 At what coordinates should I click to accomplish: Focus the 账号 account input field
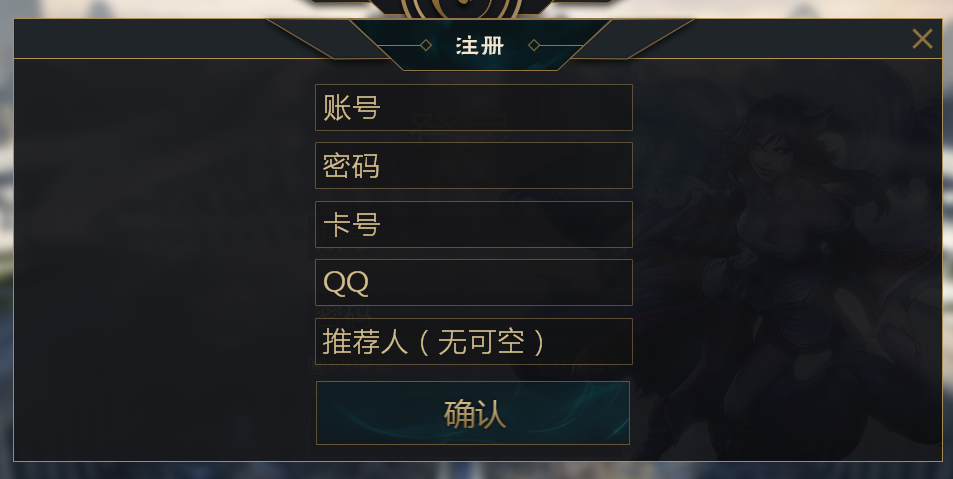pyautogui.click(x=474, y=108)
